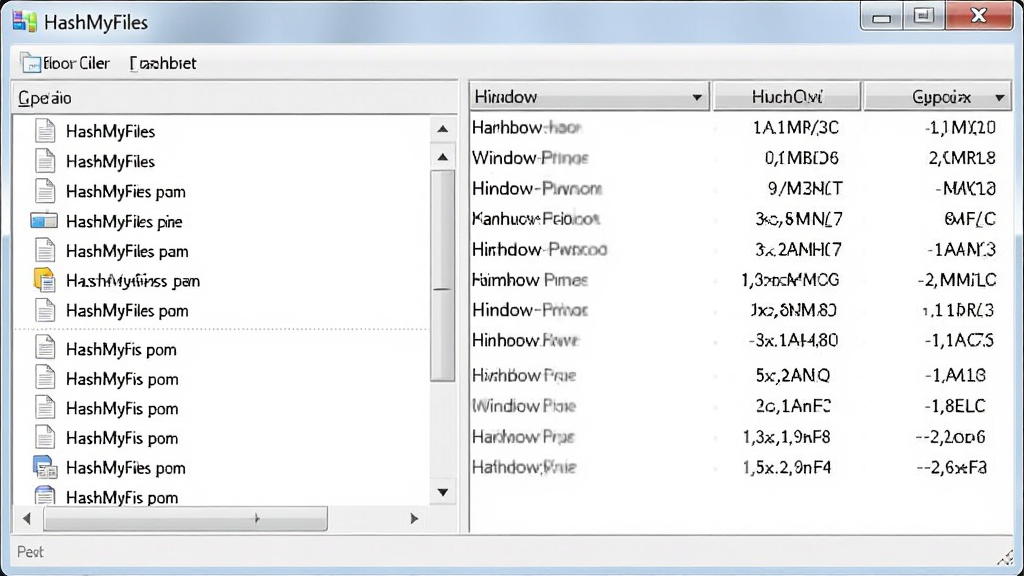This screenshot has width=1024, height=576.
Task: Select the 'Hirhdow-Pwrood' table row
Action: [x=741, y=249]
